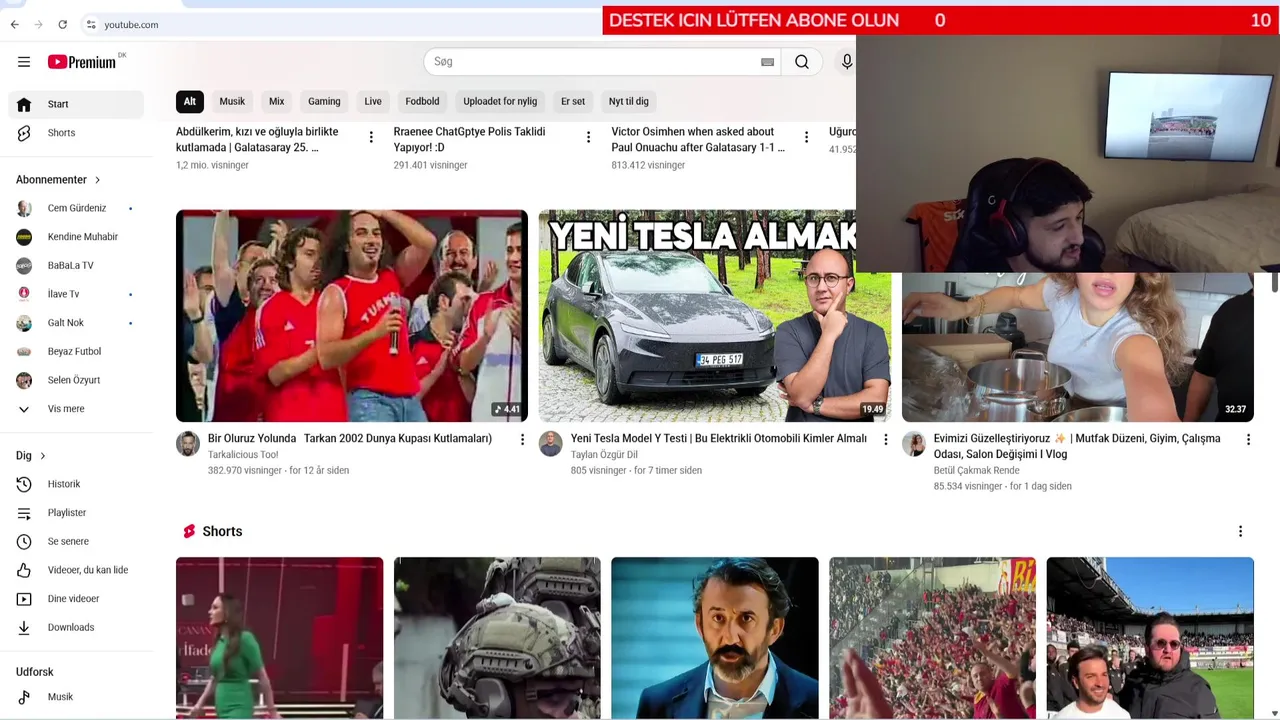Open Kendine Muhabir subscription channel
This screenshot has height=720, width=1280.
(x=76, y=237)
